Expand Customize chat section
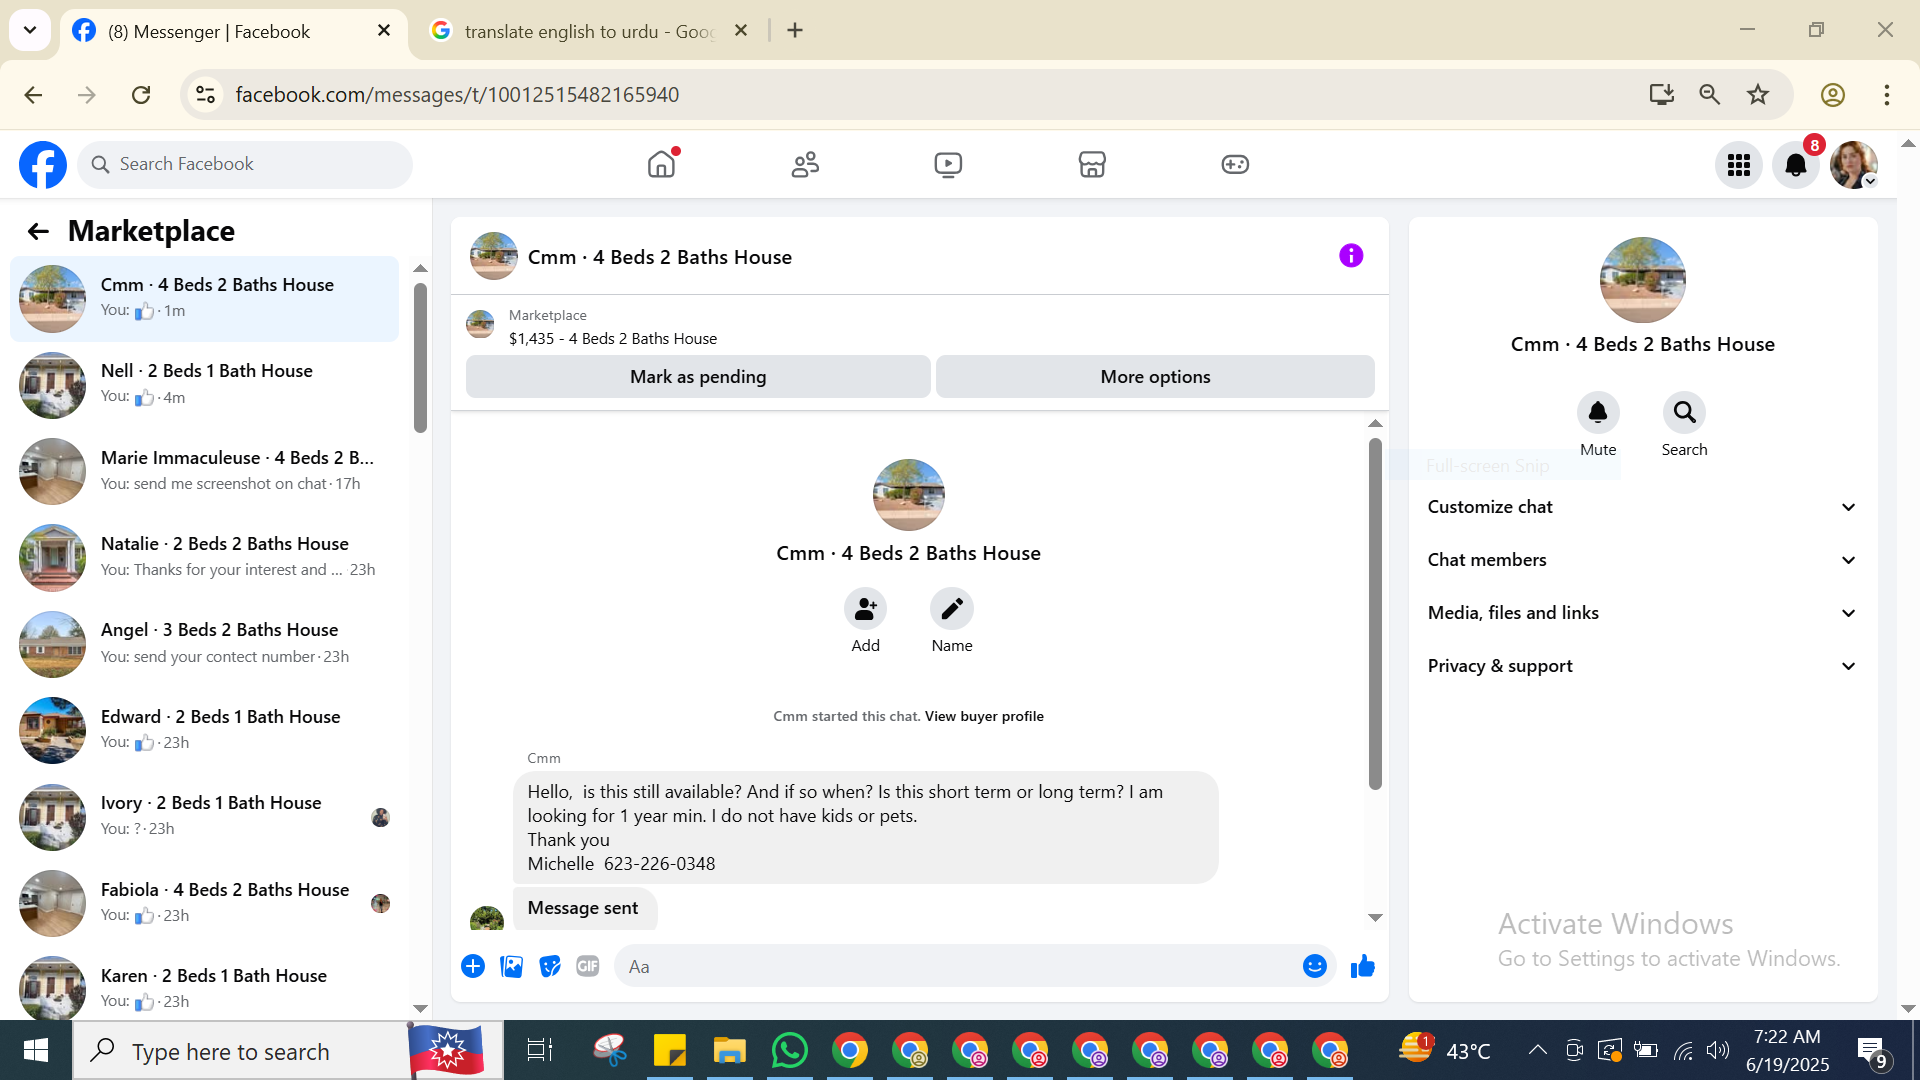The width and height of the screenshot is (1920, 1080). tap(1642, 507)
